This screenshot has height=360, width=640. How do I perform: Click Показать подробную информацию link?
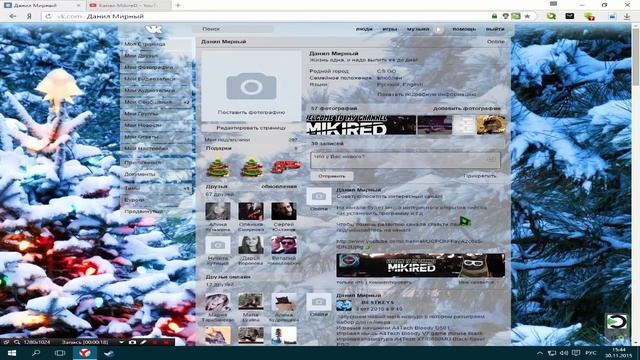(x=427, y=94)
